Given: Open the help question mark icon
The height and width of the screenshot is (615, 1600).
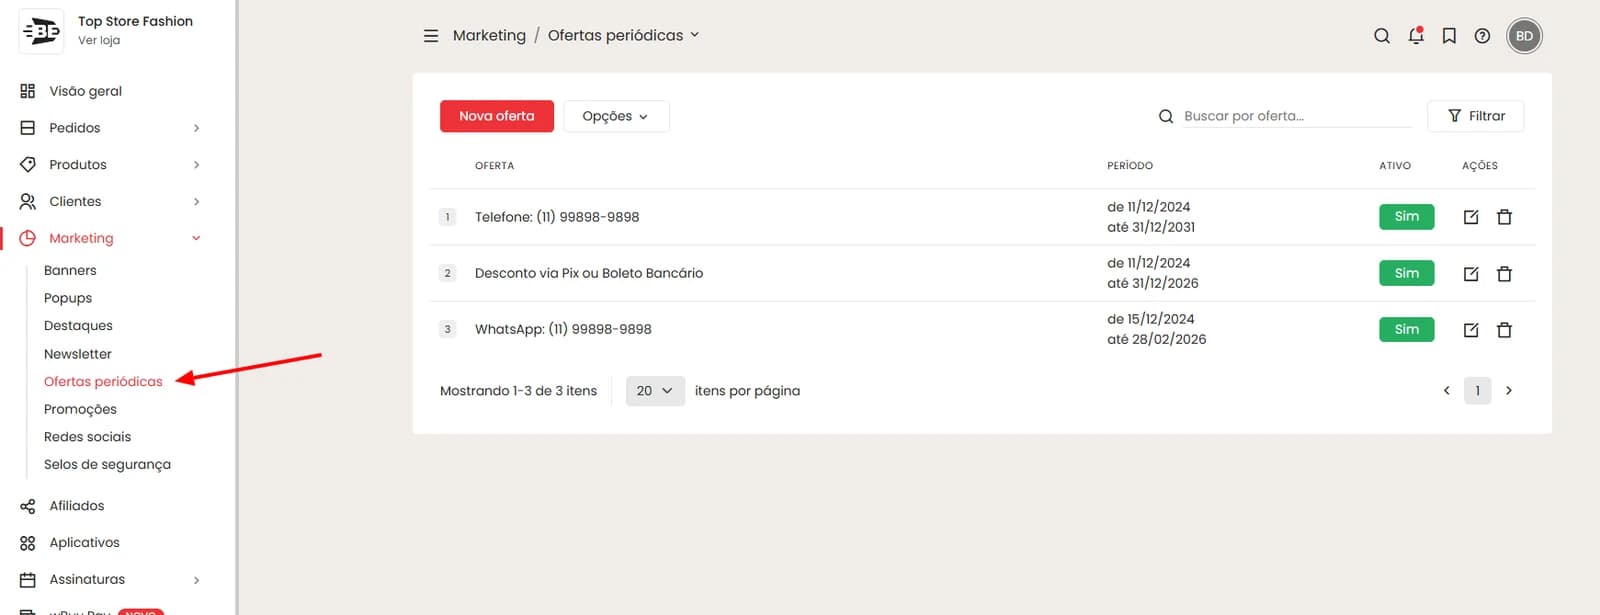Looking at the screenshot, I should [x=1483, y=36].
